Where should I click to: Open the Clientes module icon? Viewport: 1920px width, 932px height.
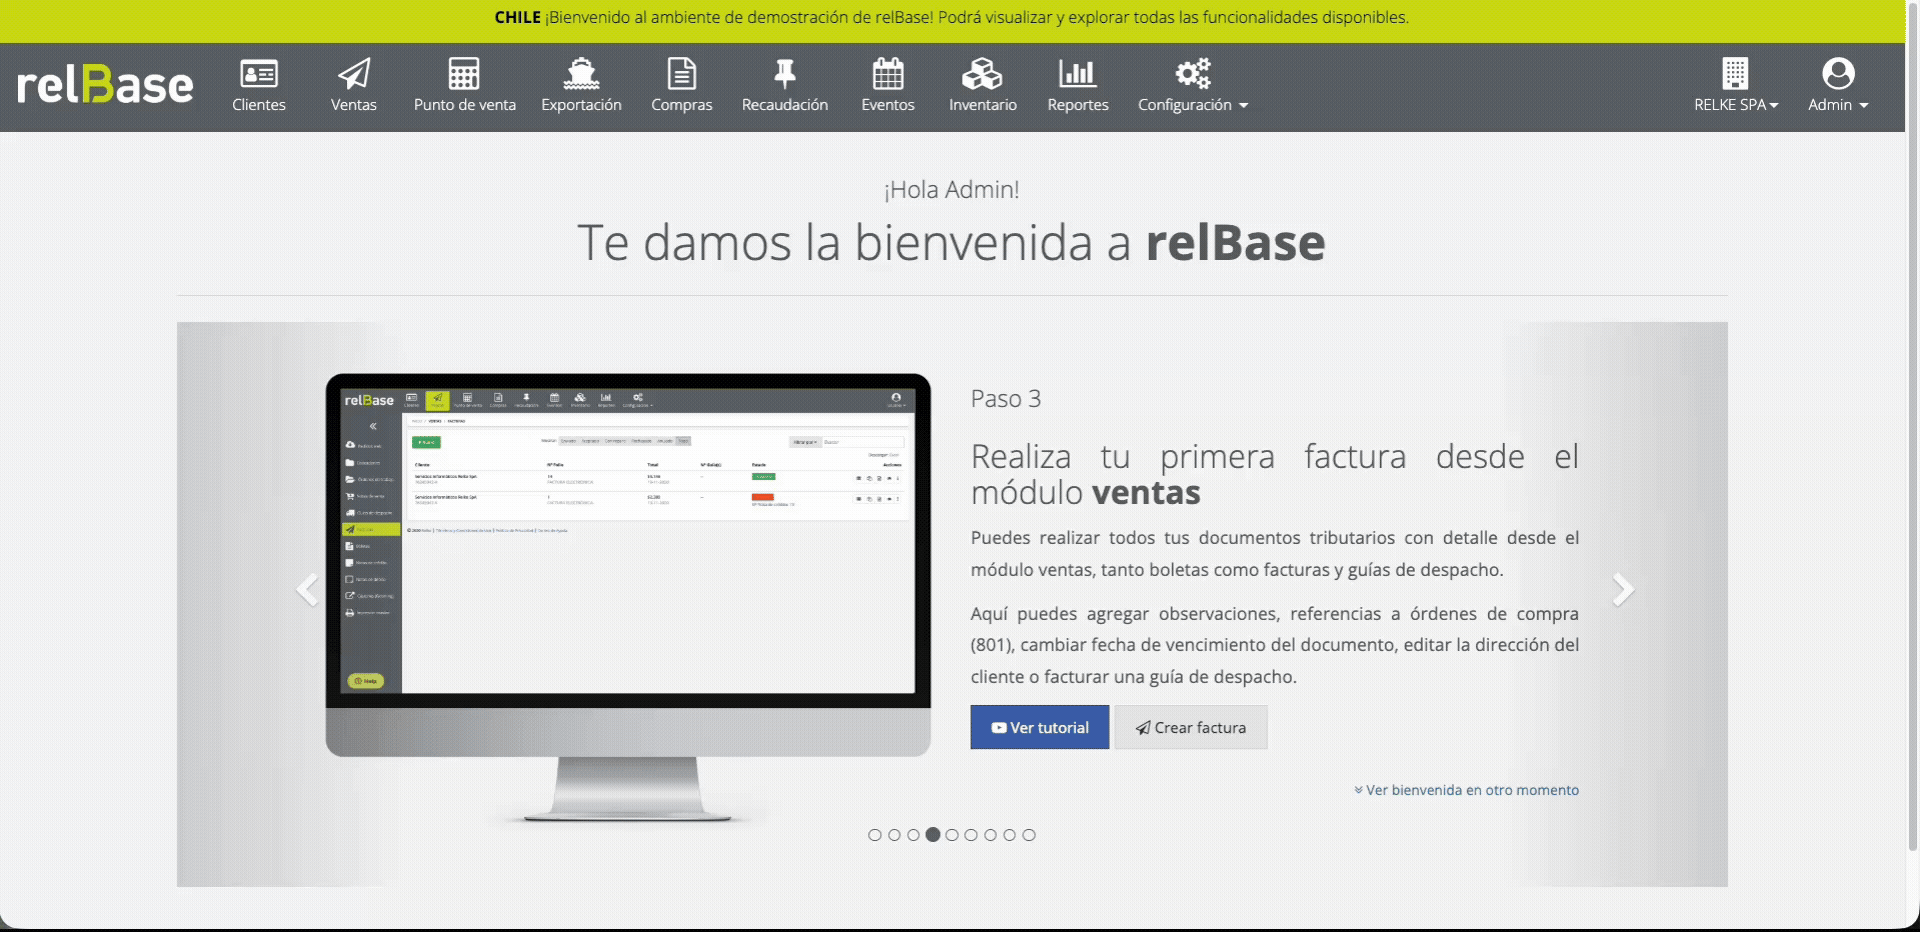click(259, 75)
